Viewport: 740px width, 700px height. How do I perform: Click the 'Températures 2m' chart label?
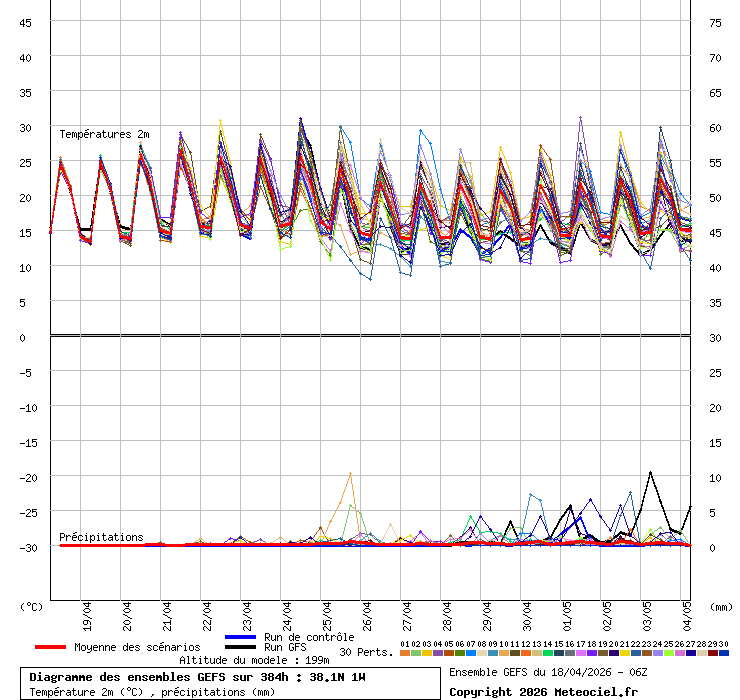coord(104,134)
